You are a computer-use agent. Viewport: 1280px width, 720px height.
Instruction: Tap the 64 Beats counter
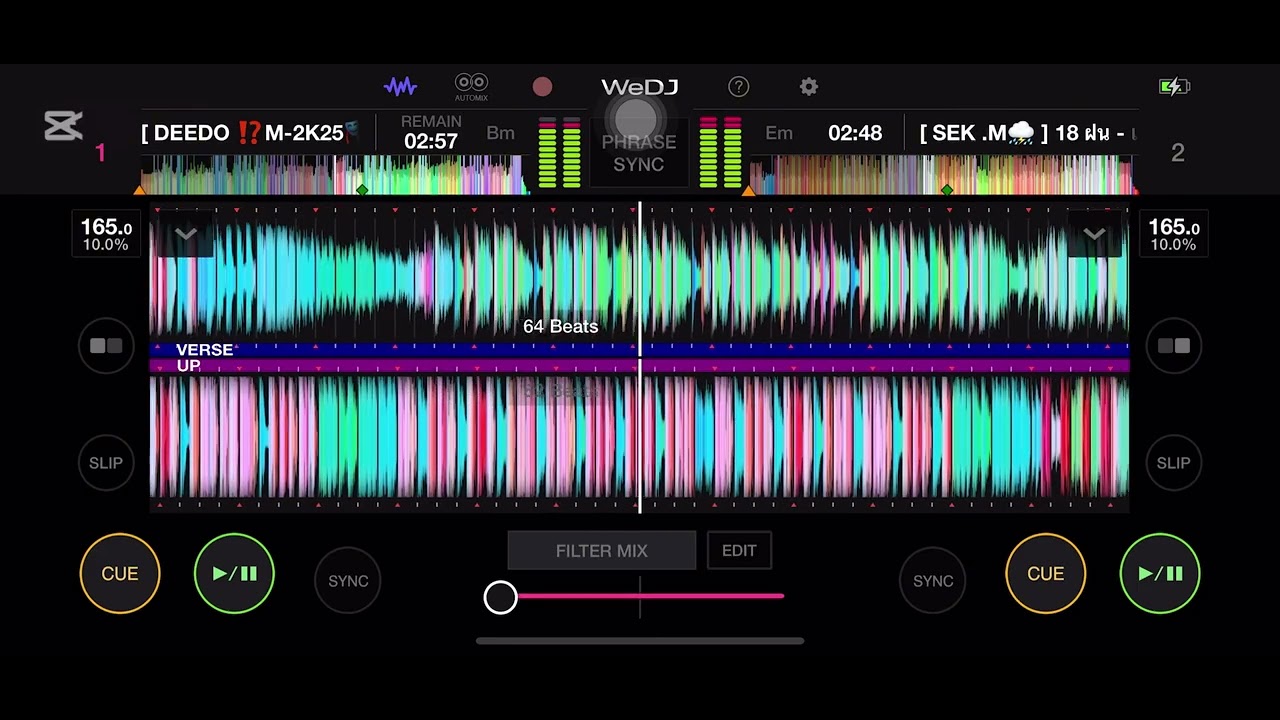pyautogui.click(x=561, y=327)
